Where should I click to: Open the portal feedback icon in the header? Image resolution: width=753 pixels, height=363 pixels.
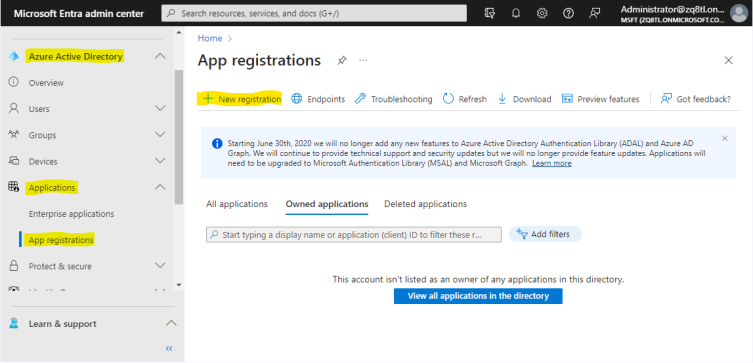coord(595,13)
